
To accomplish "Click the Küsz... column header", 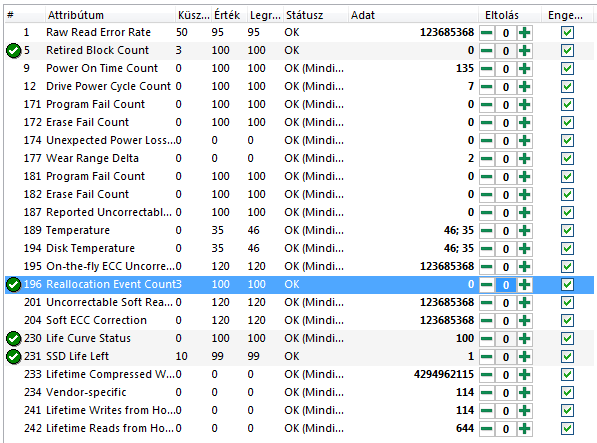I will (193, 15).
